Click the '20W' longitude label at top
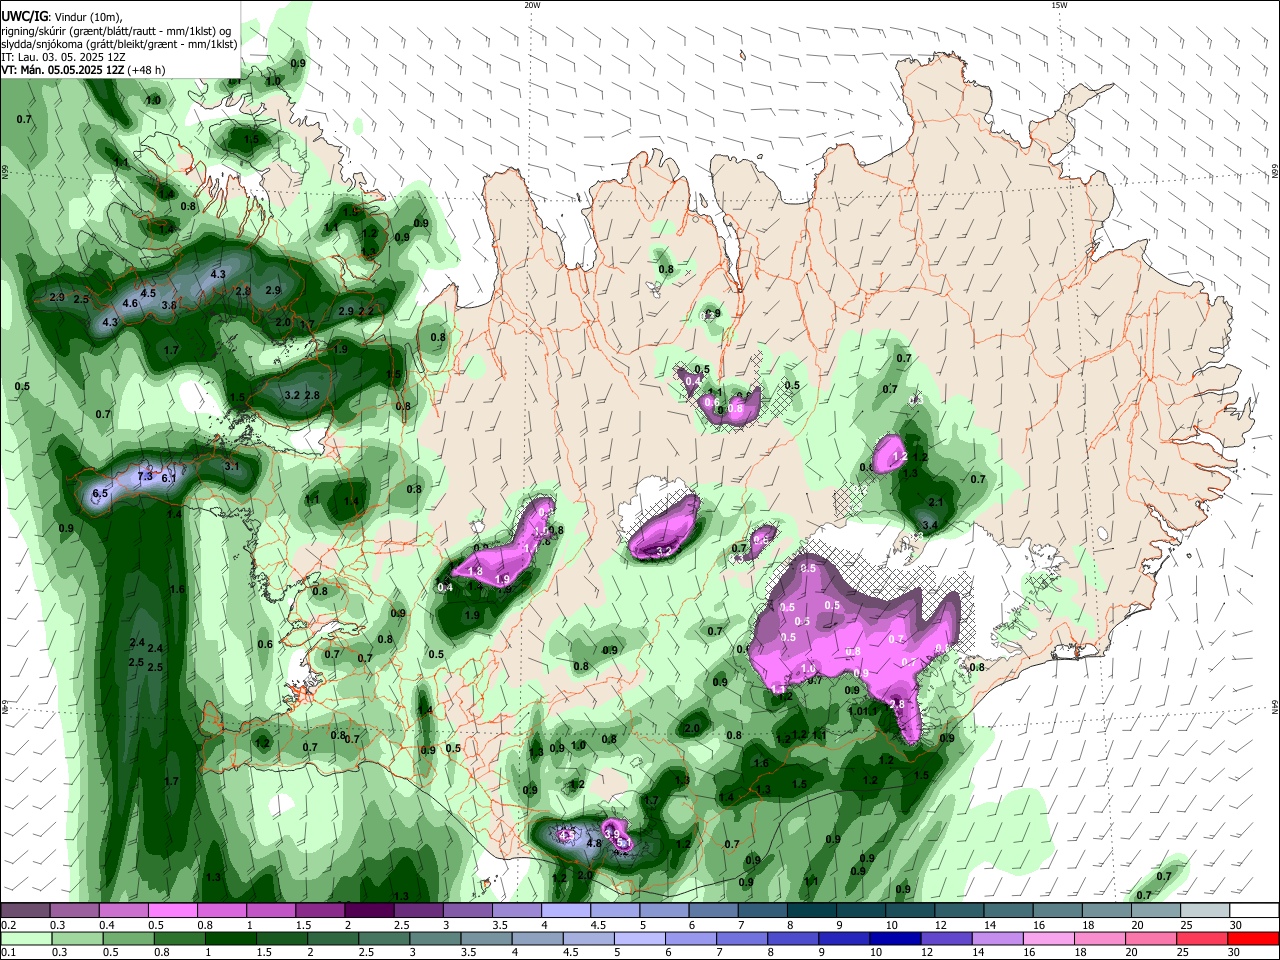This screenshot has height=960, width=1280. [532, 5]
